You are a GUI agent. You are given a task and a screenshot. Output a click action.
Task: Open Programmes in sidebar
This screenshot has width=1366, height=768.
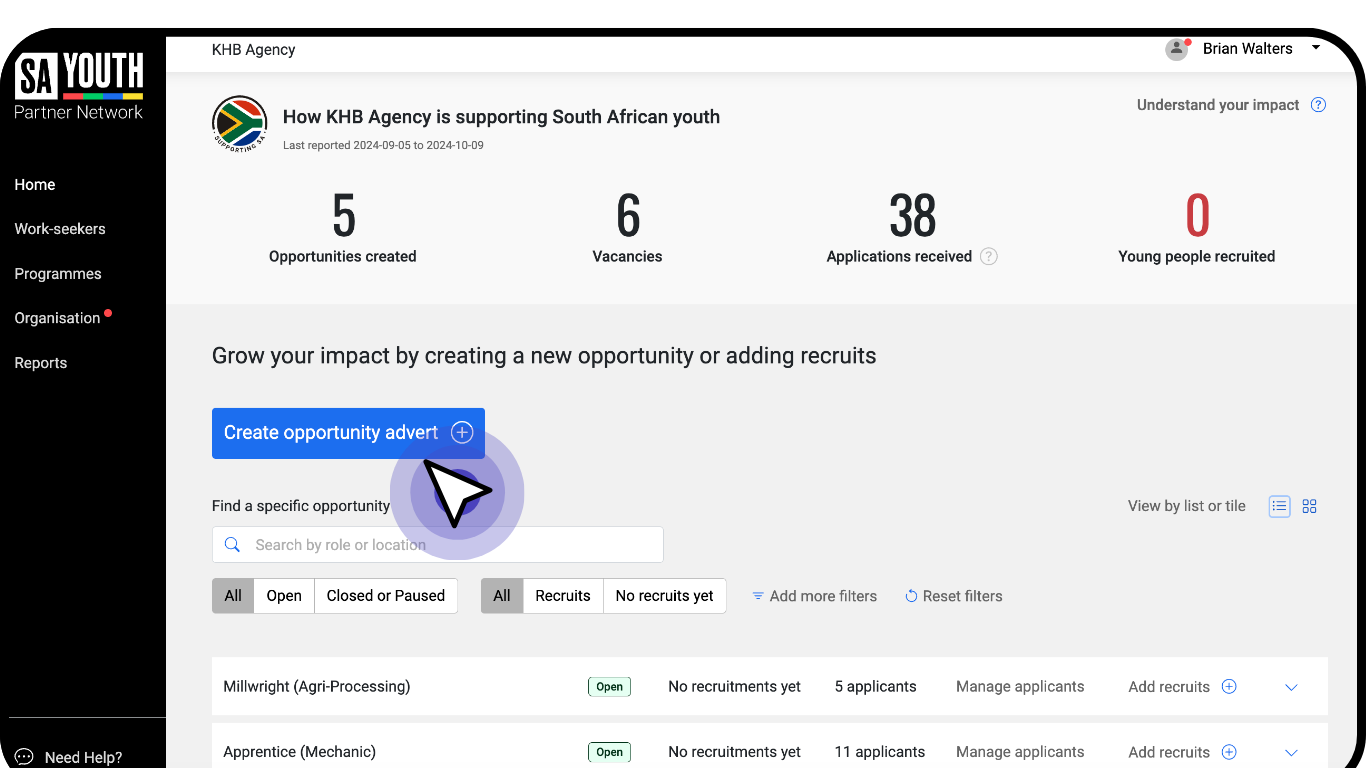tap(58, 274)
